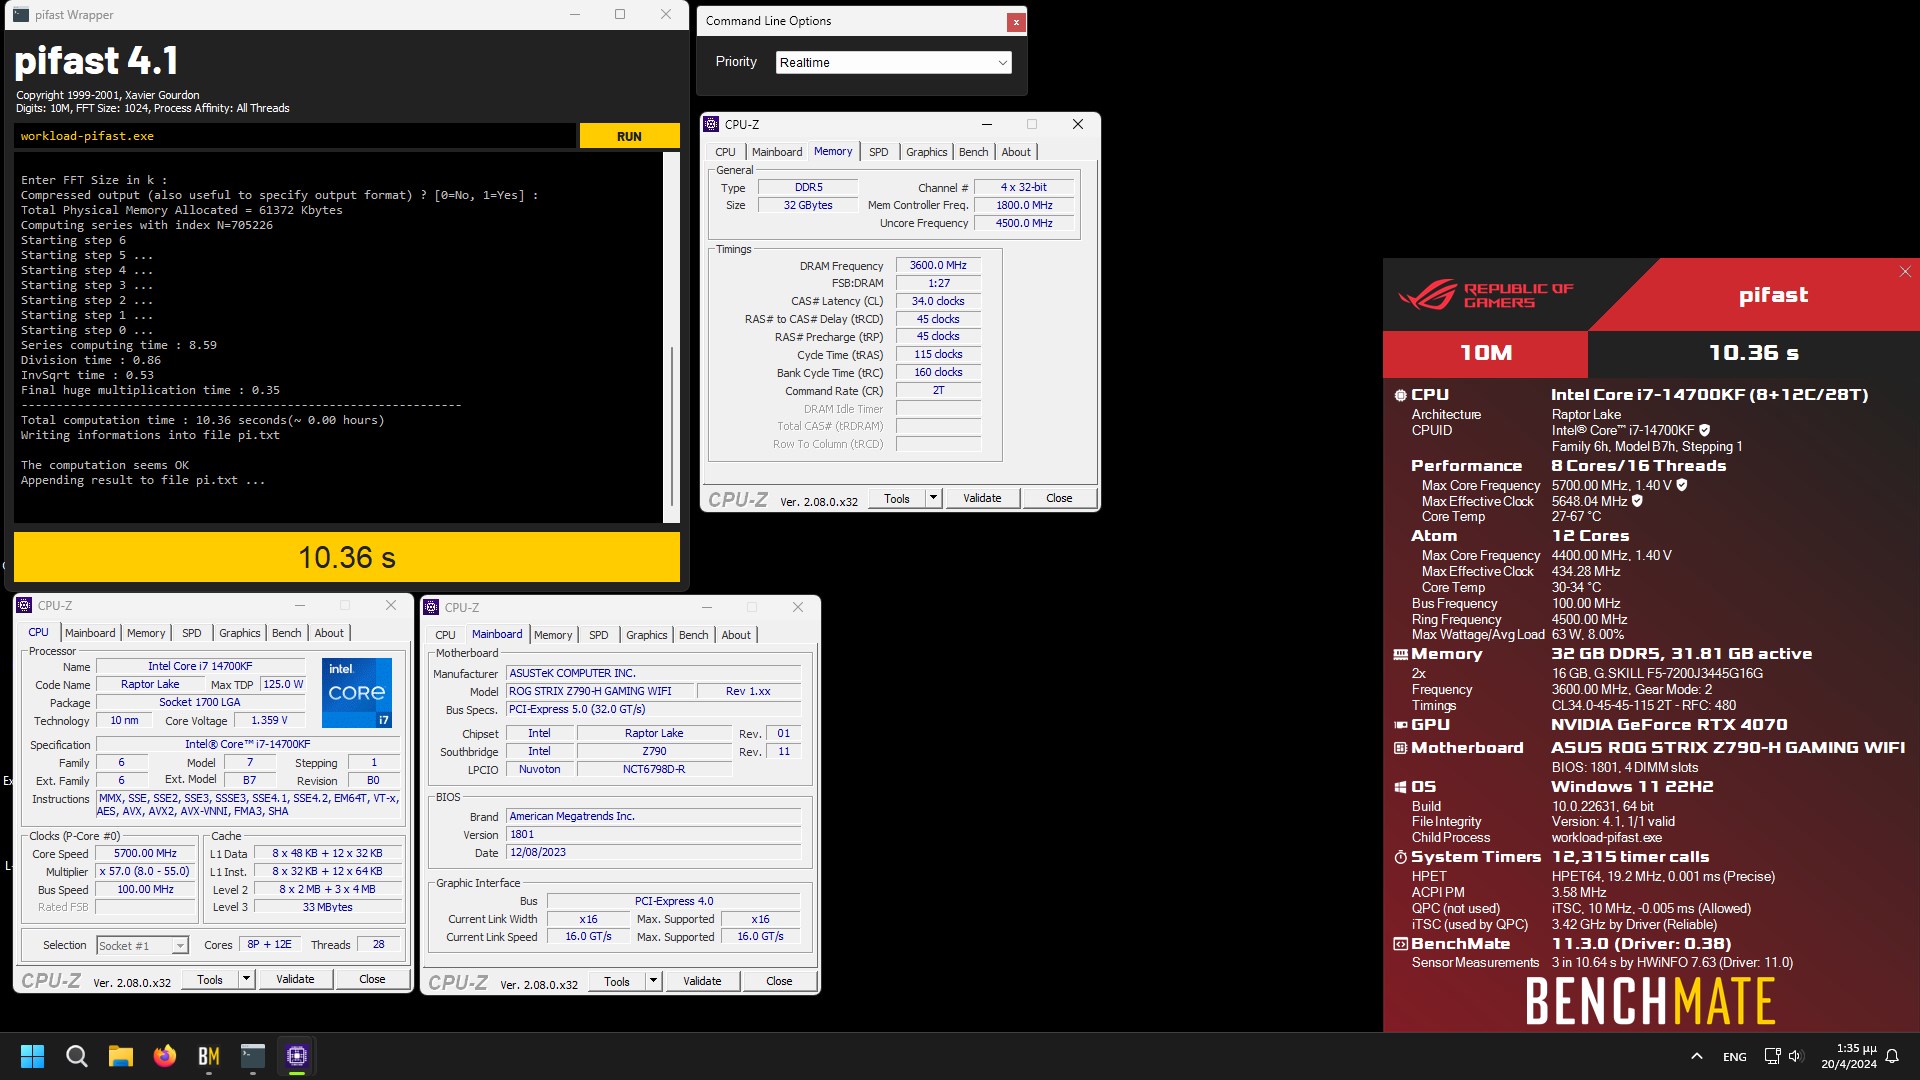The image size is (1920, 1080).
Task: Click the Republic of Gamers logo
Action: (1485, 295)
